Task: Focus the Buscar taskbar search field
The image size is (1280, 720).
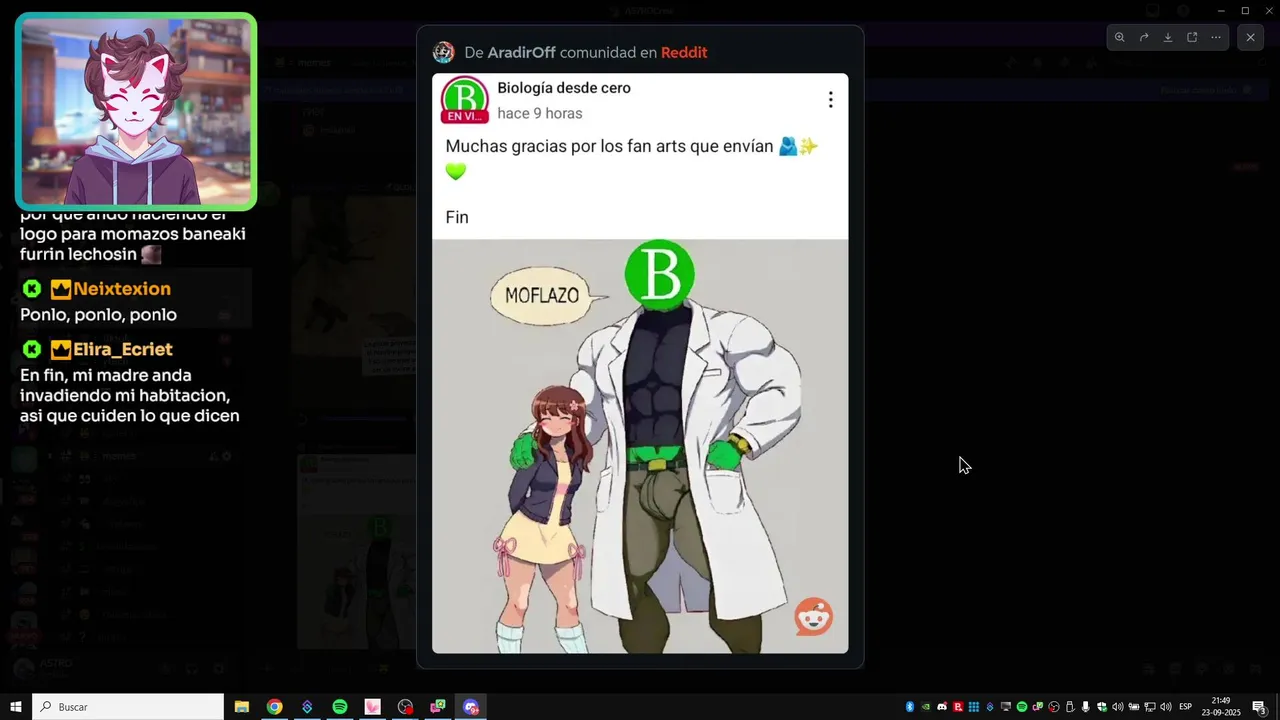Action: coord(128,707)
